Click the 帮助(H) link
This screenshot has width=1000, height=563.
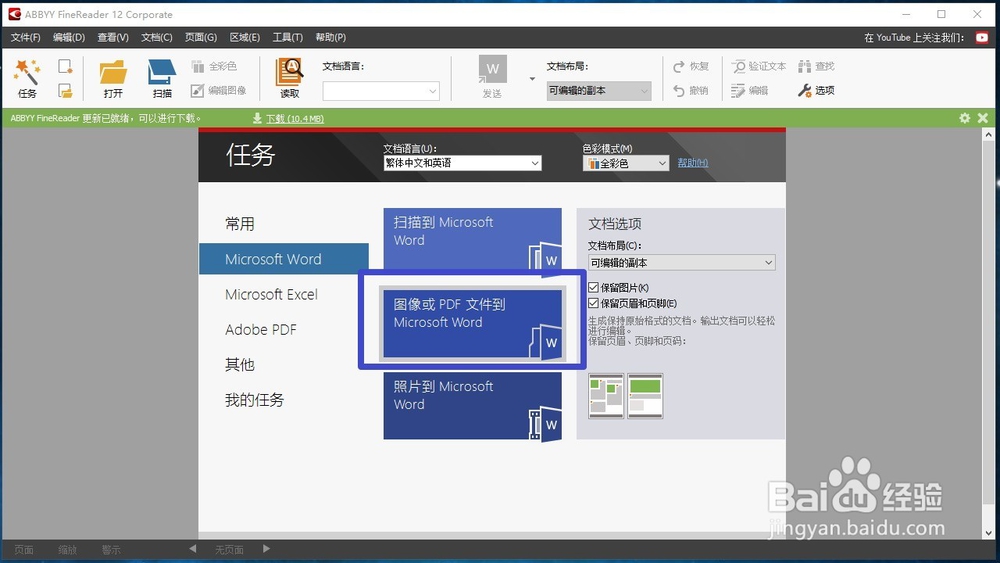[x=693, y=163]
